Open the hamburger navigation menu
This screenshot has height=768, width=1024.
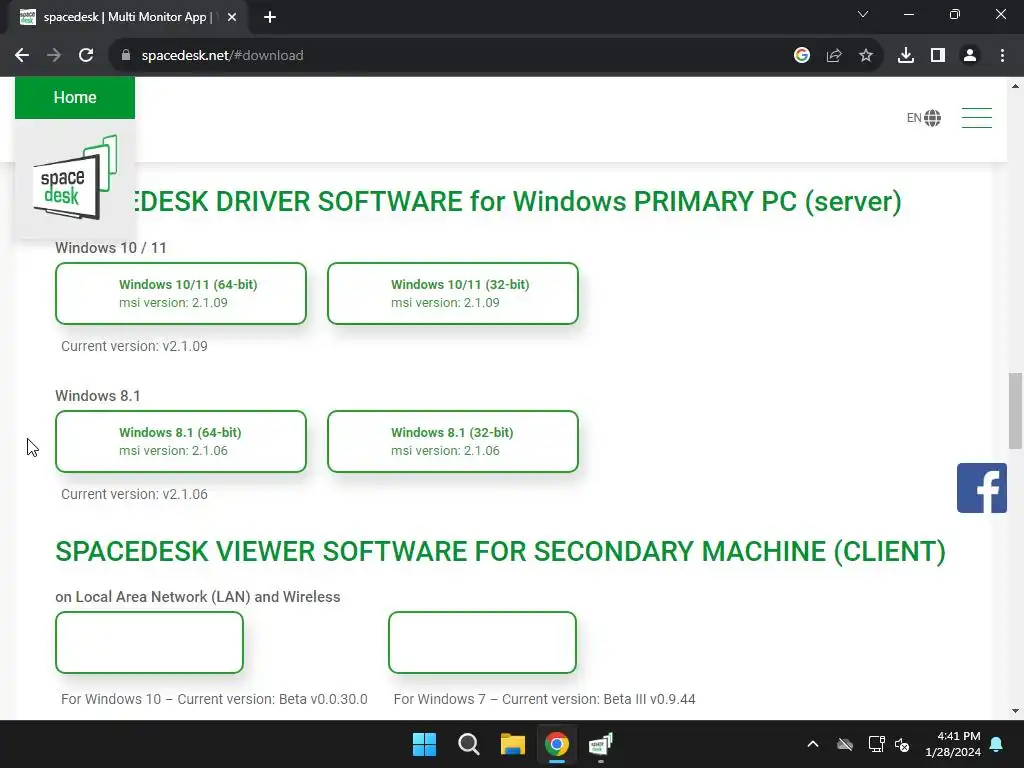[977, 118]
